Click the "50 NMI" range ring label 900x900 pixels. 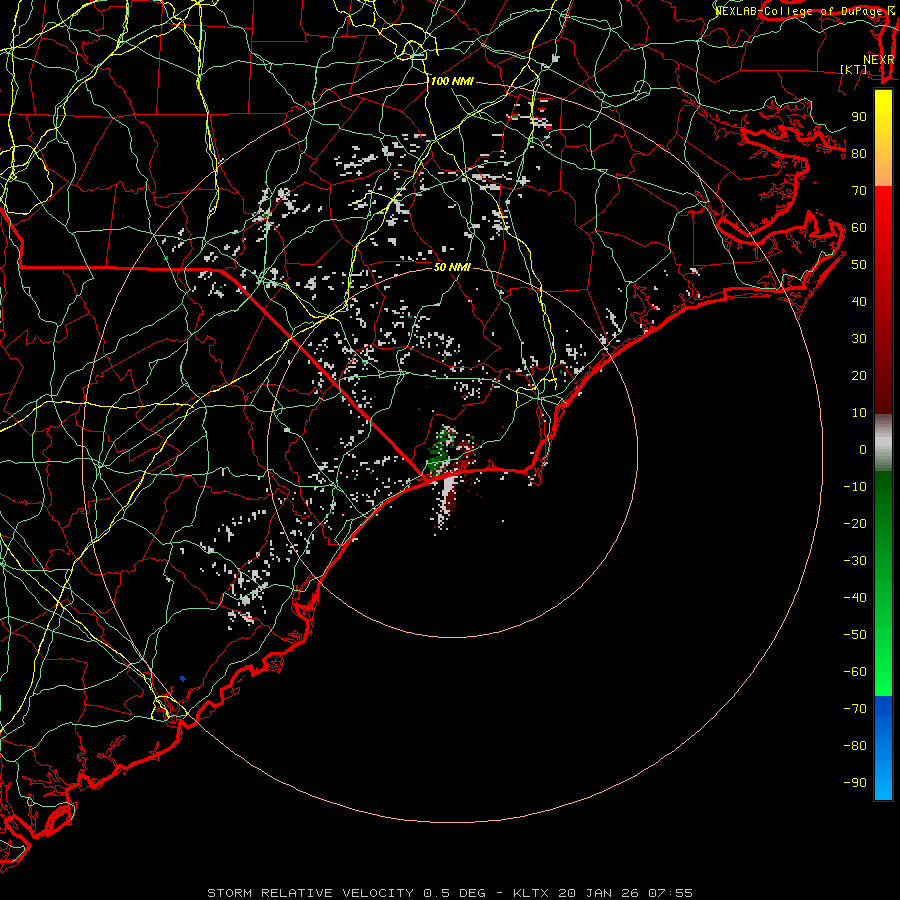click(x=452, y=267)
